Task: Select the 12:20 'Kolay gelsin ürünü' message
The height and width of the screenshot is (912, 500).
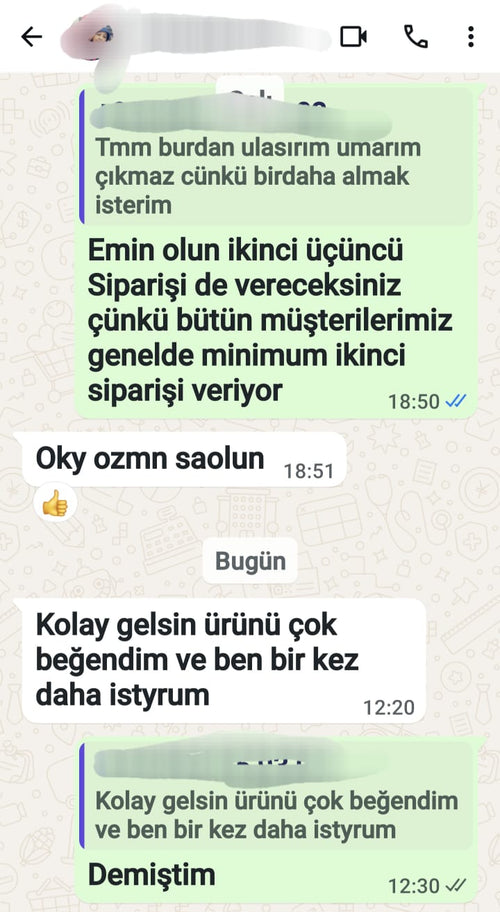Action: pyautogui.click(x=224, y=660)
